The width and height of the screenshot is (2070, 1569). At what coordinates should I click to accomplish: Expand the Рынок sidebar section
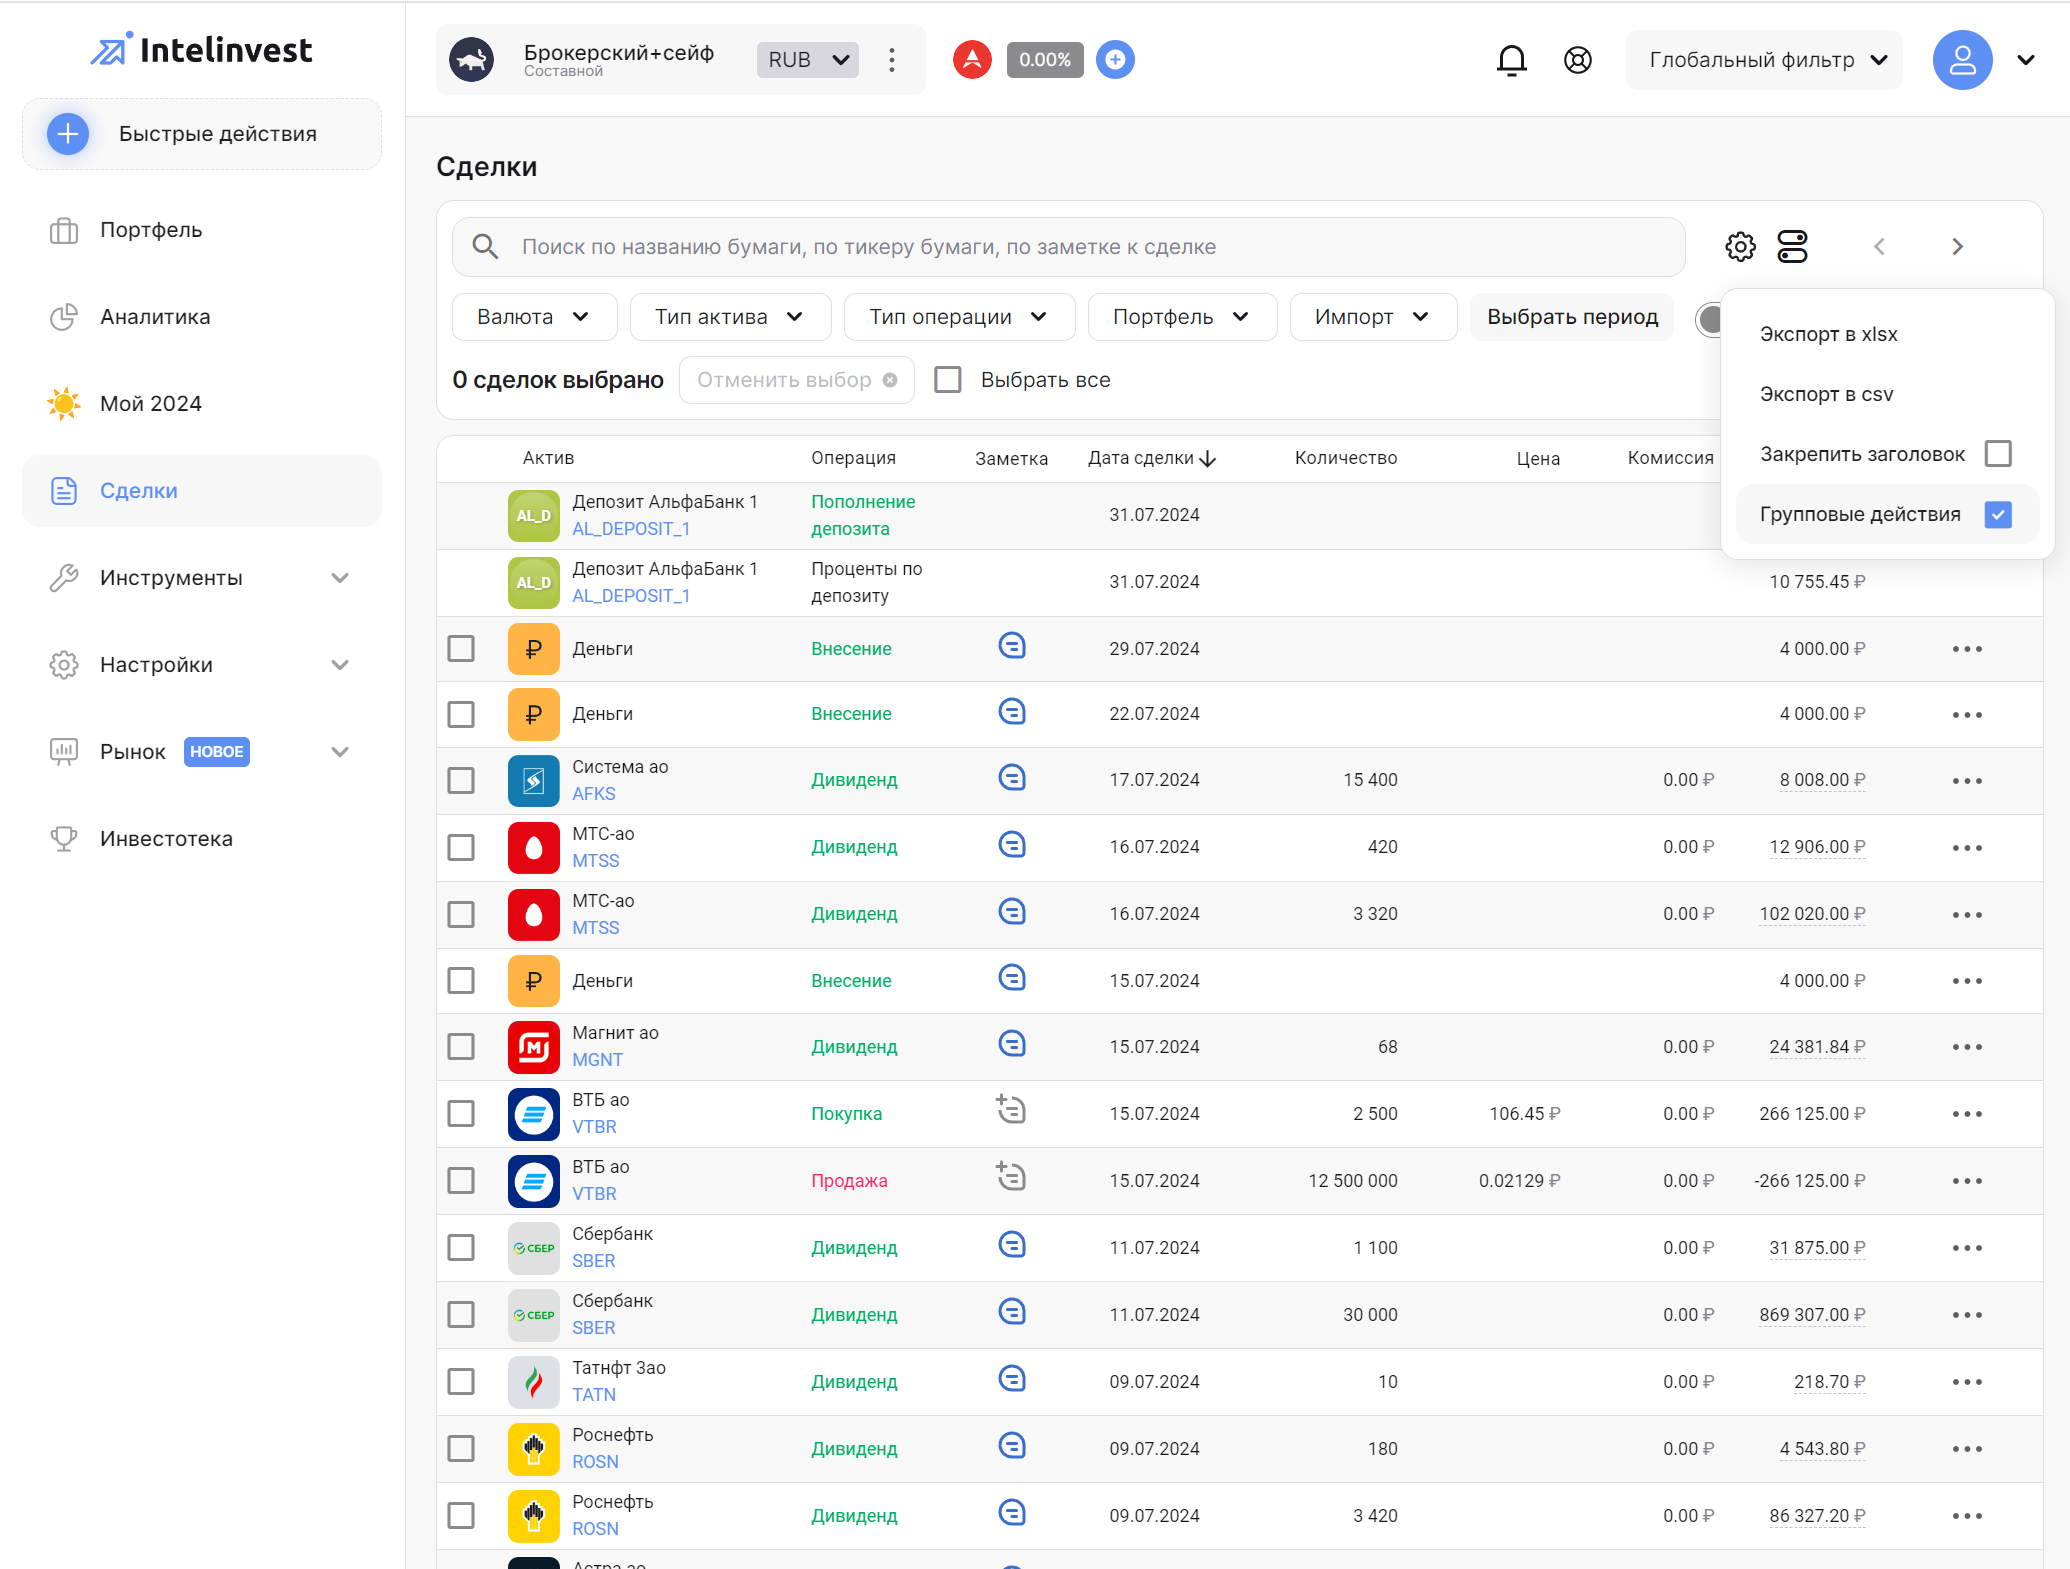click(340, 752)
